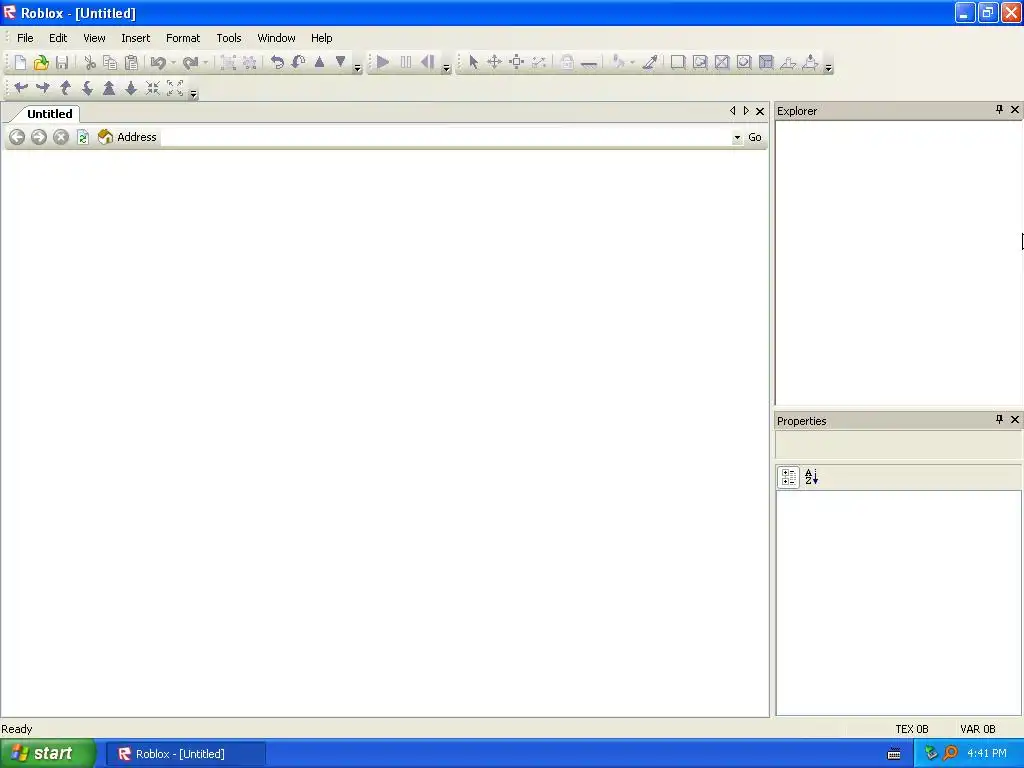
Task: Open the Window menu
Action: coord(276,38)
